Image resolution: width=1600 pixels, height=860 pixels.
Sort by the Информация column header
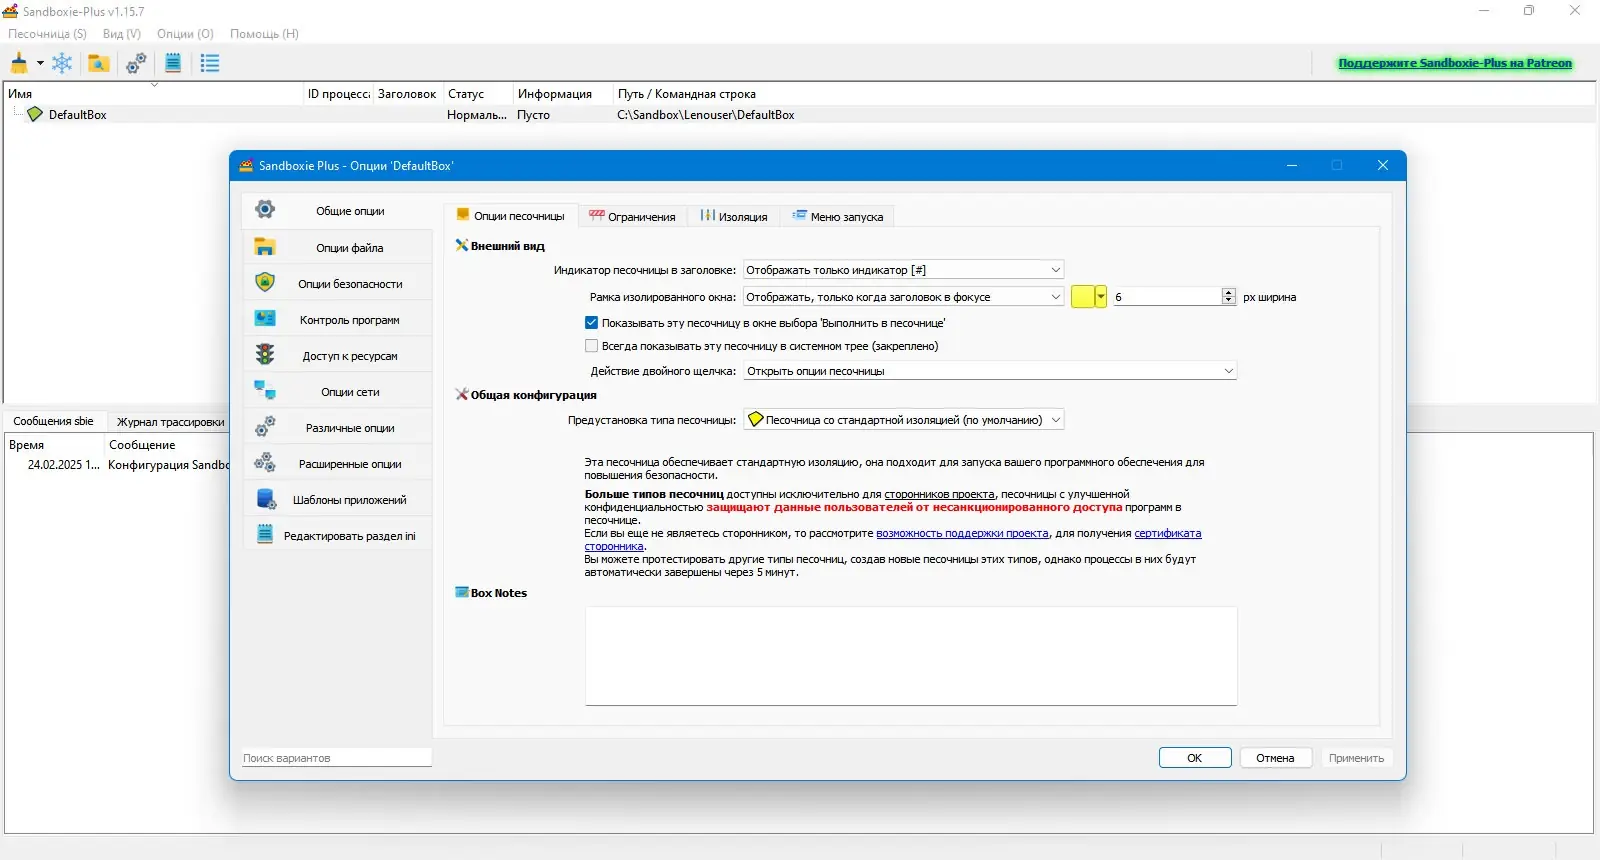click(x=563, y=94)
